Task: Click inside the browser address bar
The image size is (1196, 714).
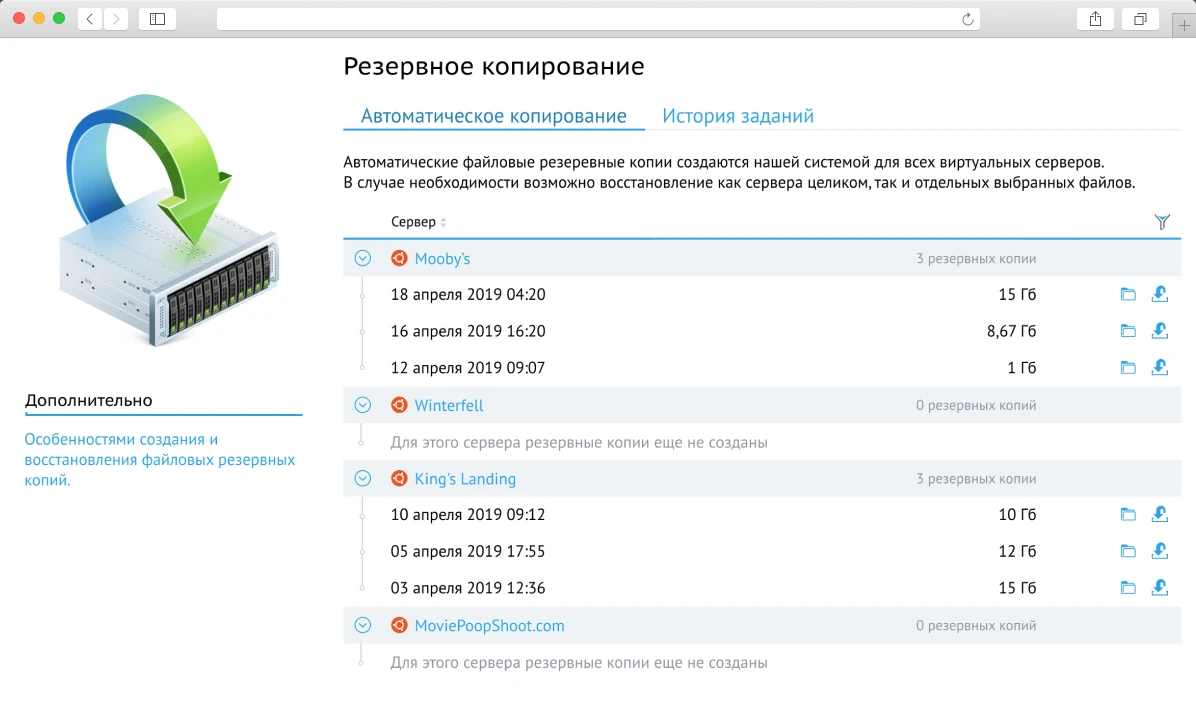Action: pos(600,17)
